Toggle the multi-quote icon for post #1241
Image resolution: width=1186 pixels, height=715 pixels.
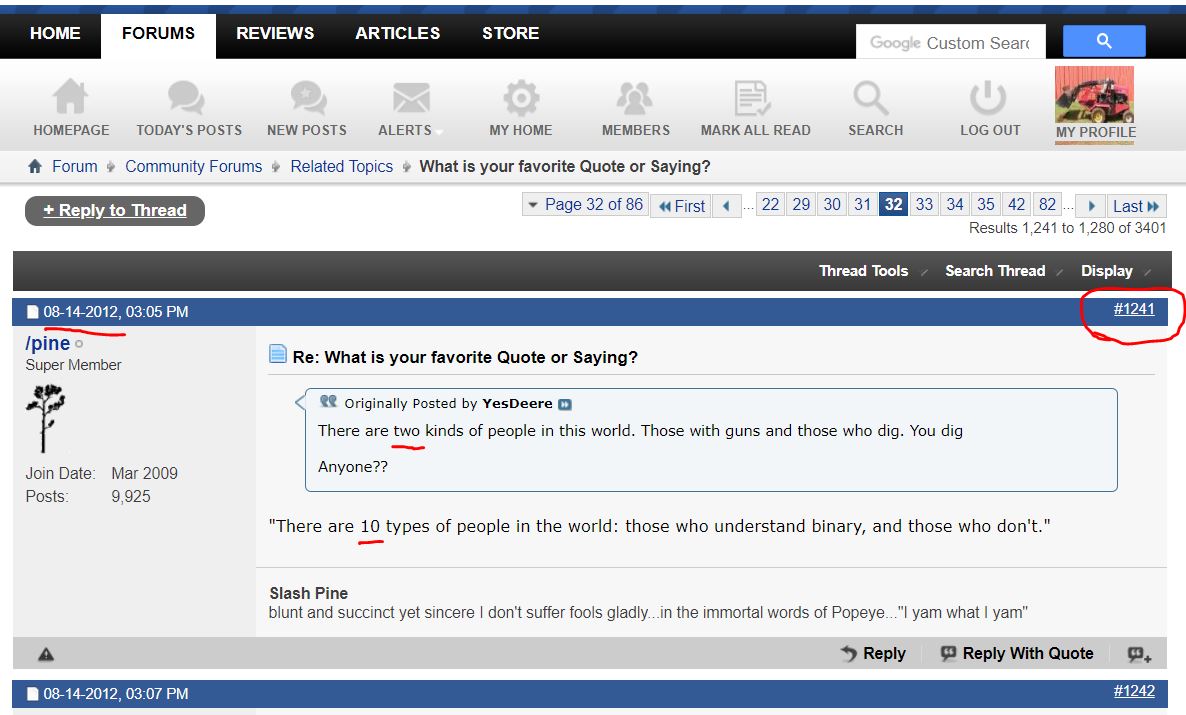[1139, 654]
